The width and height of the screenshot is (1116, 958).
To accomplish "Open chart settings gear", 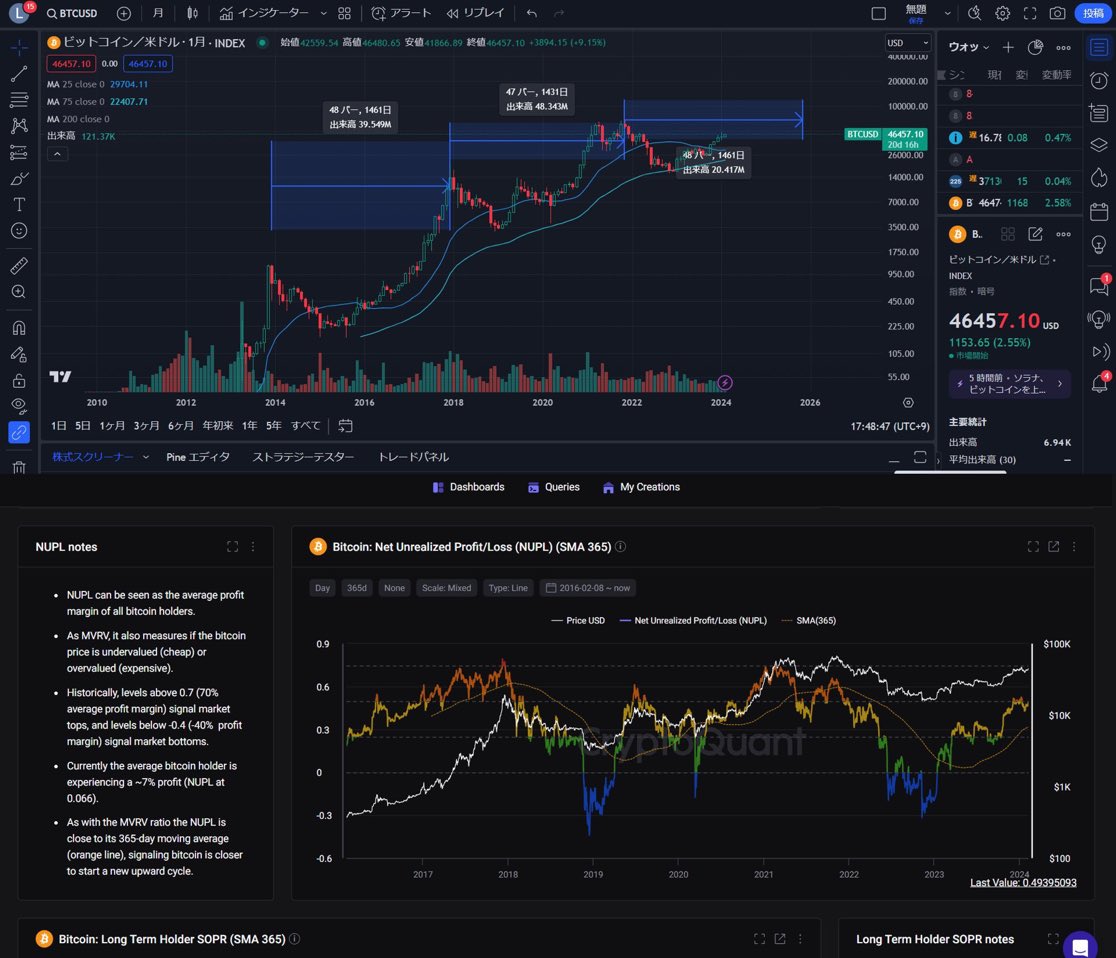I will pyautogui.click(x=1002, y=14).
